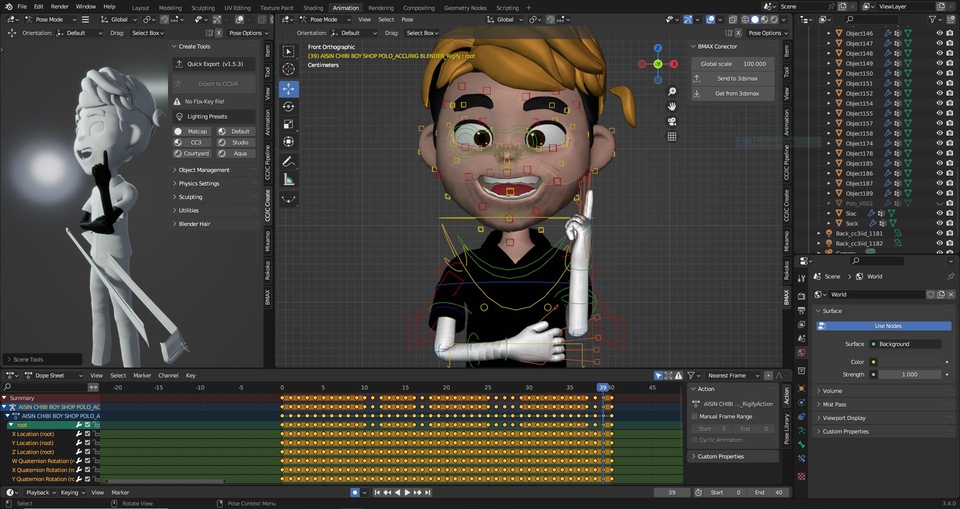
Task: Open the Keying menu in the timeline
Action: (72, 492)
